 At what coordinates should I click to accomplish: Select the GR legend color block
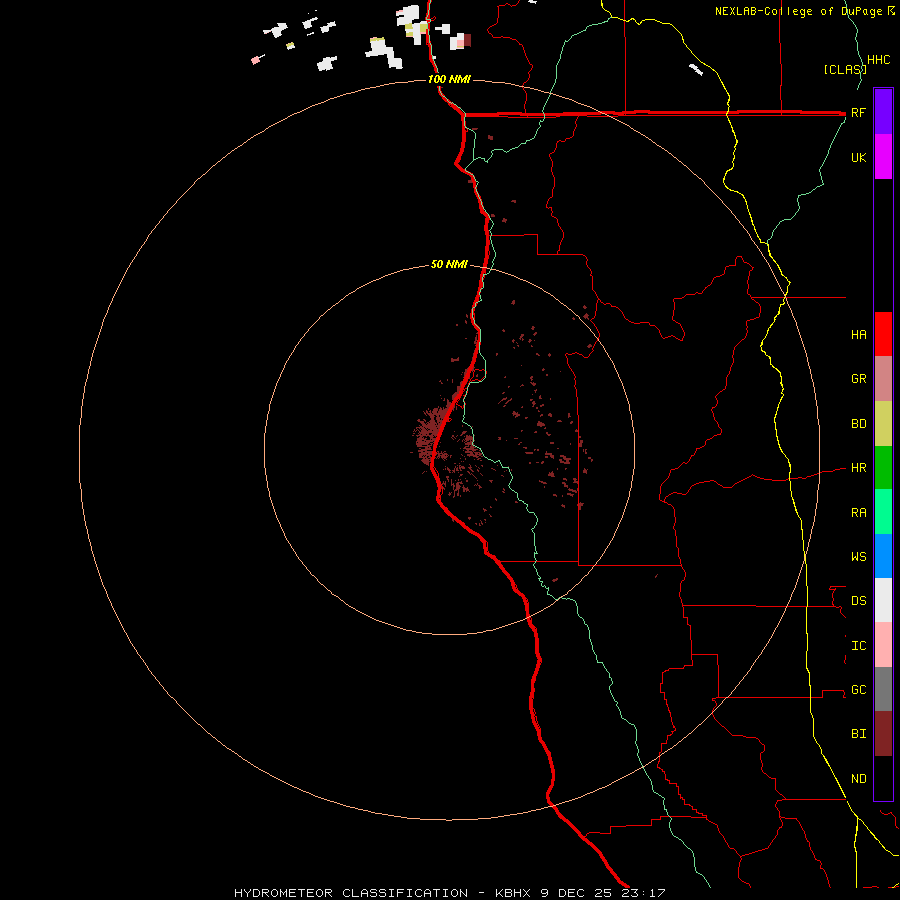coord(883,379)
